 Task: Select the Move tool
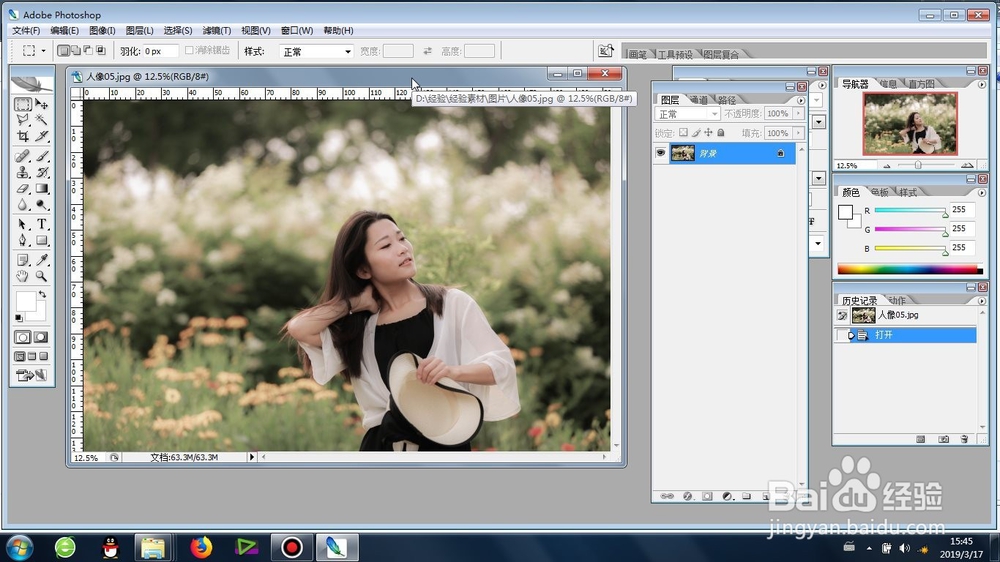pyautogui.click(x=41, y=104)
